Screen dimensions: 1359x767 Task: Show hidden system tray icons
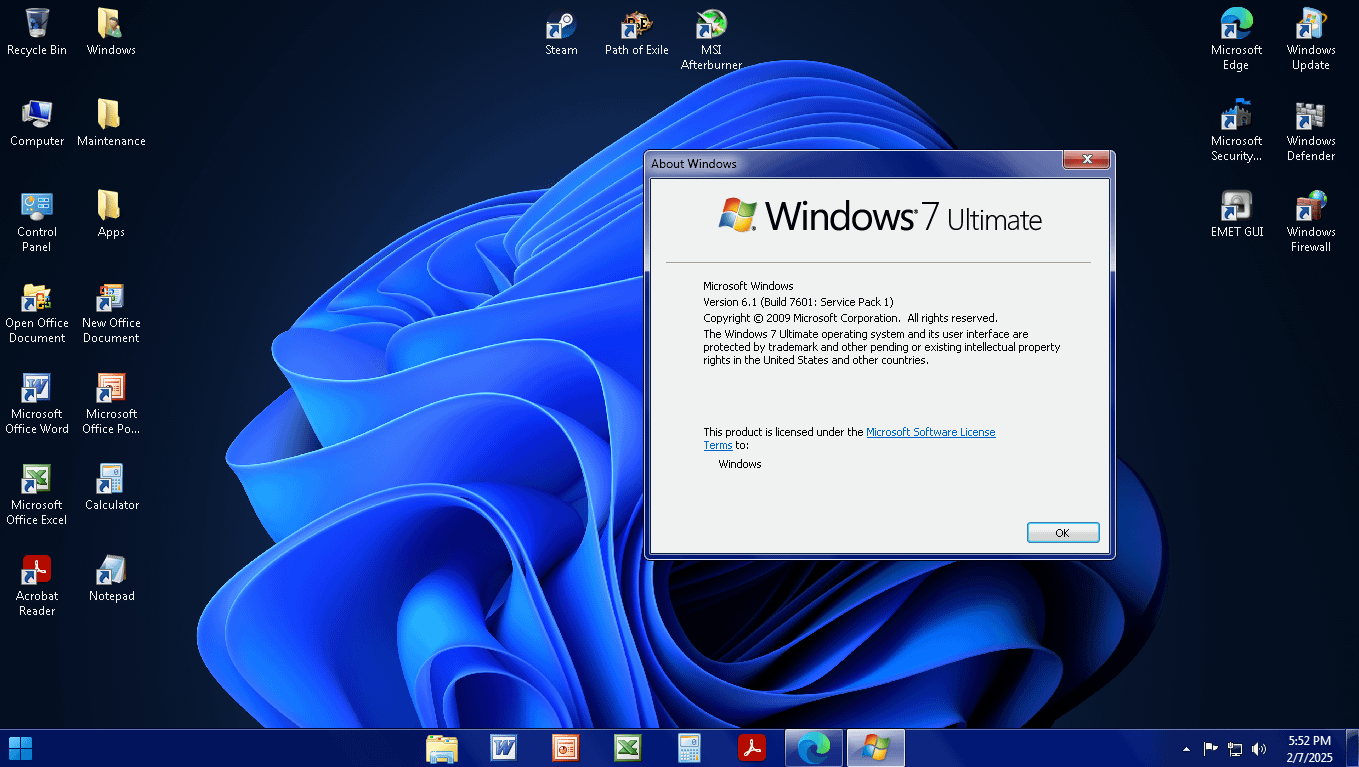1186,748
